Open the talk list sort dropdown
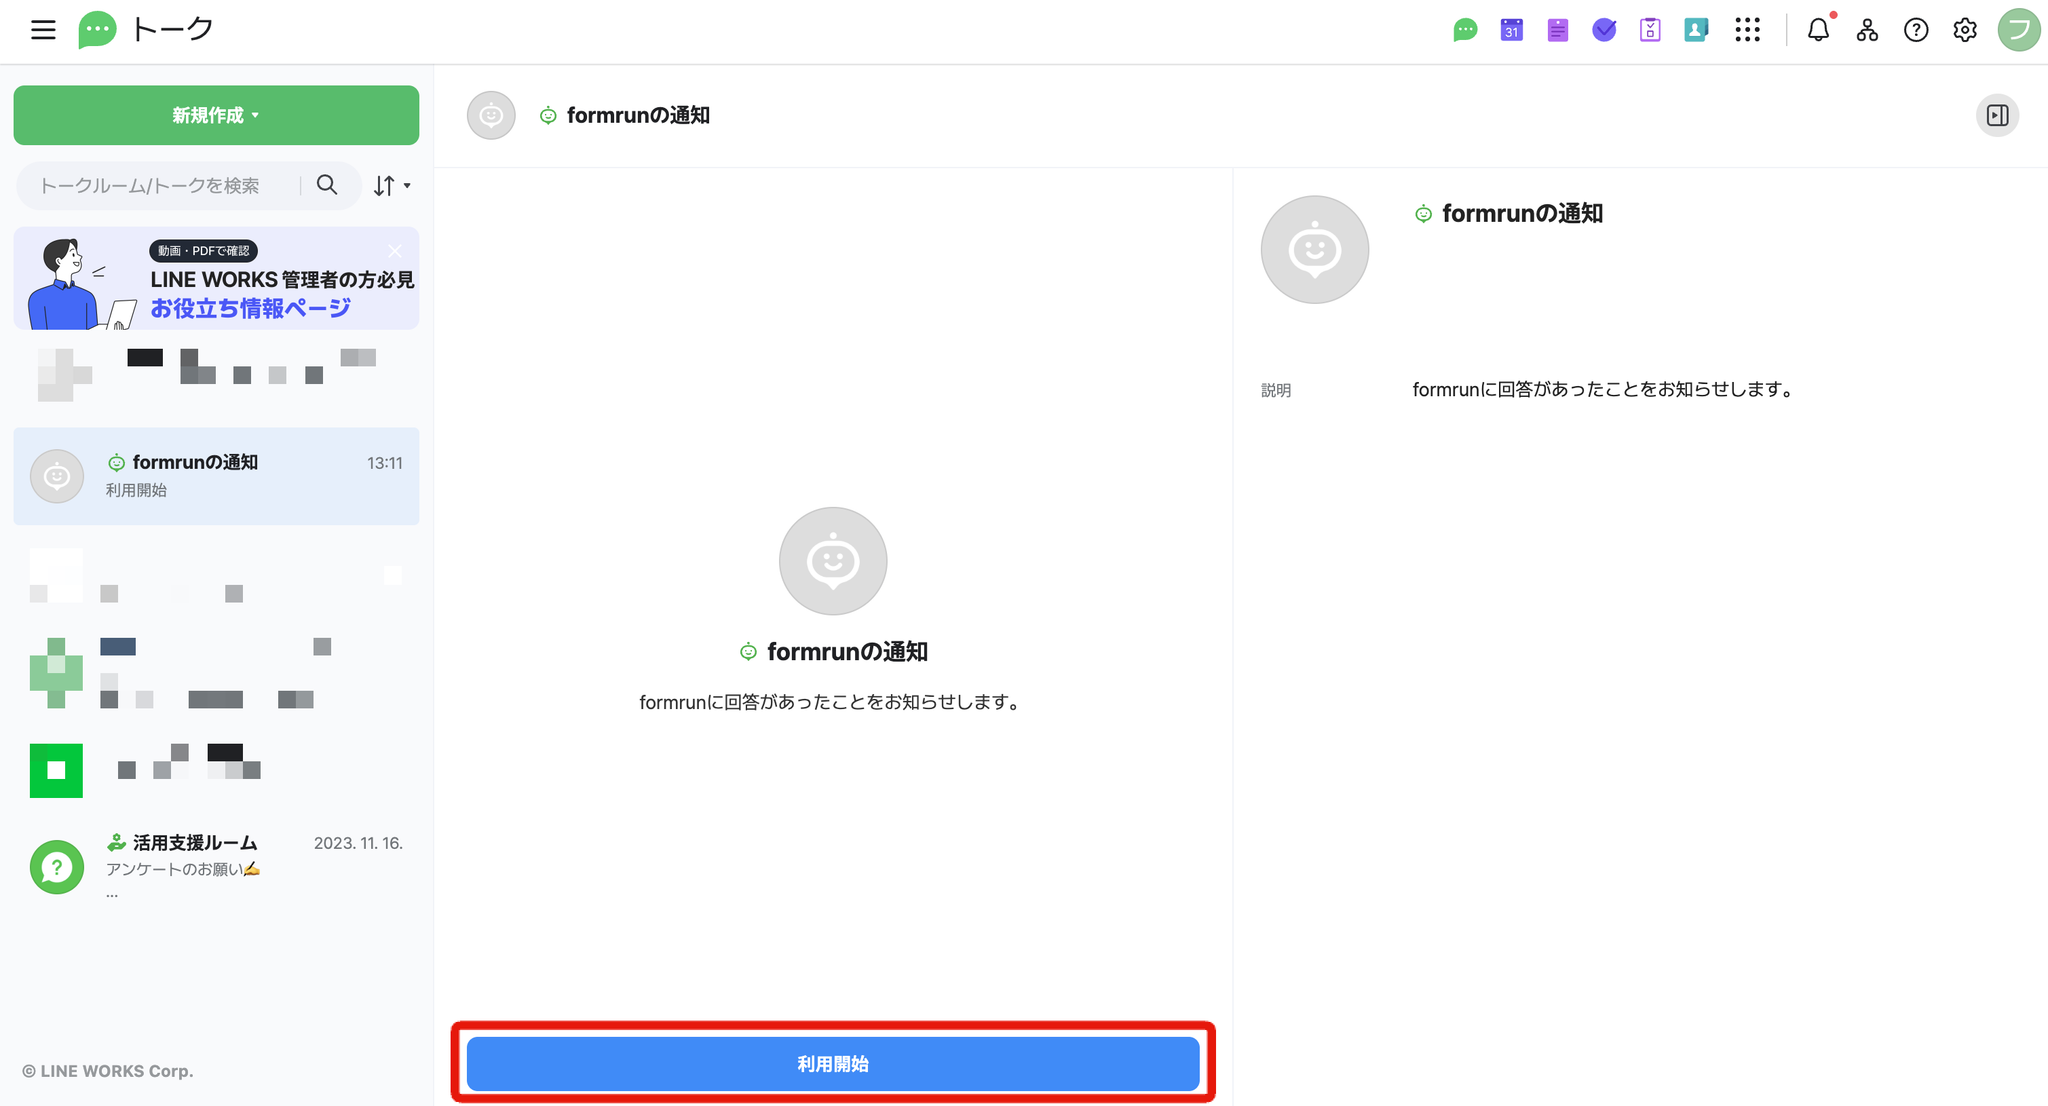This screenshot has height=1106, width=2048. coord(392,186)
